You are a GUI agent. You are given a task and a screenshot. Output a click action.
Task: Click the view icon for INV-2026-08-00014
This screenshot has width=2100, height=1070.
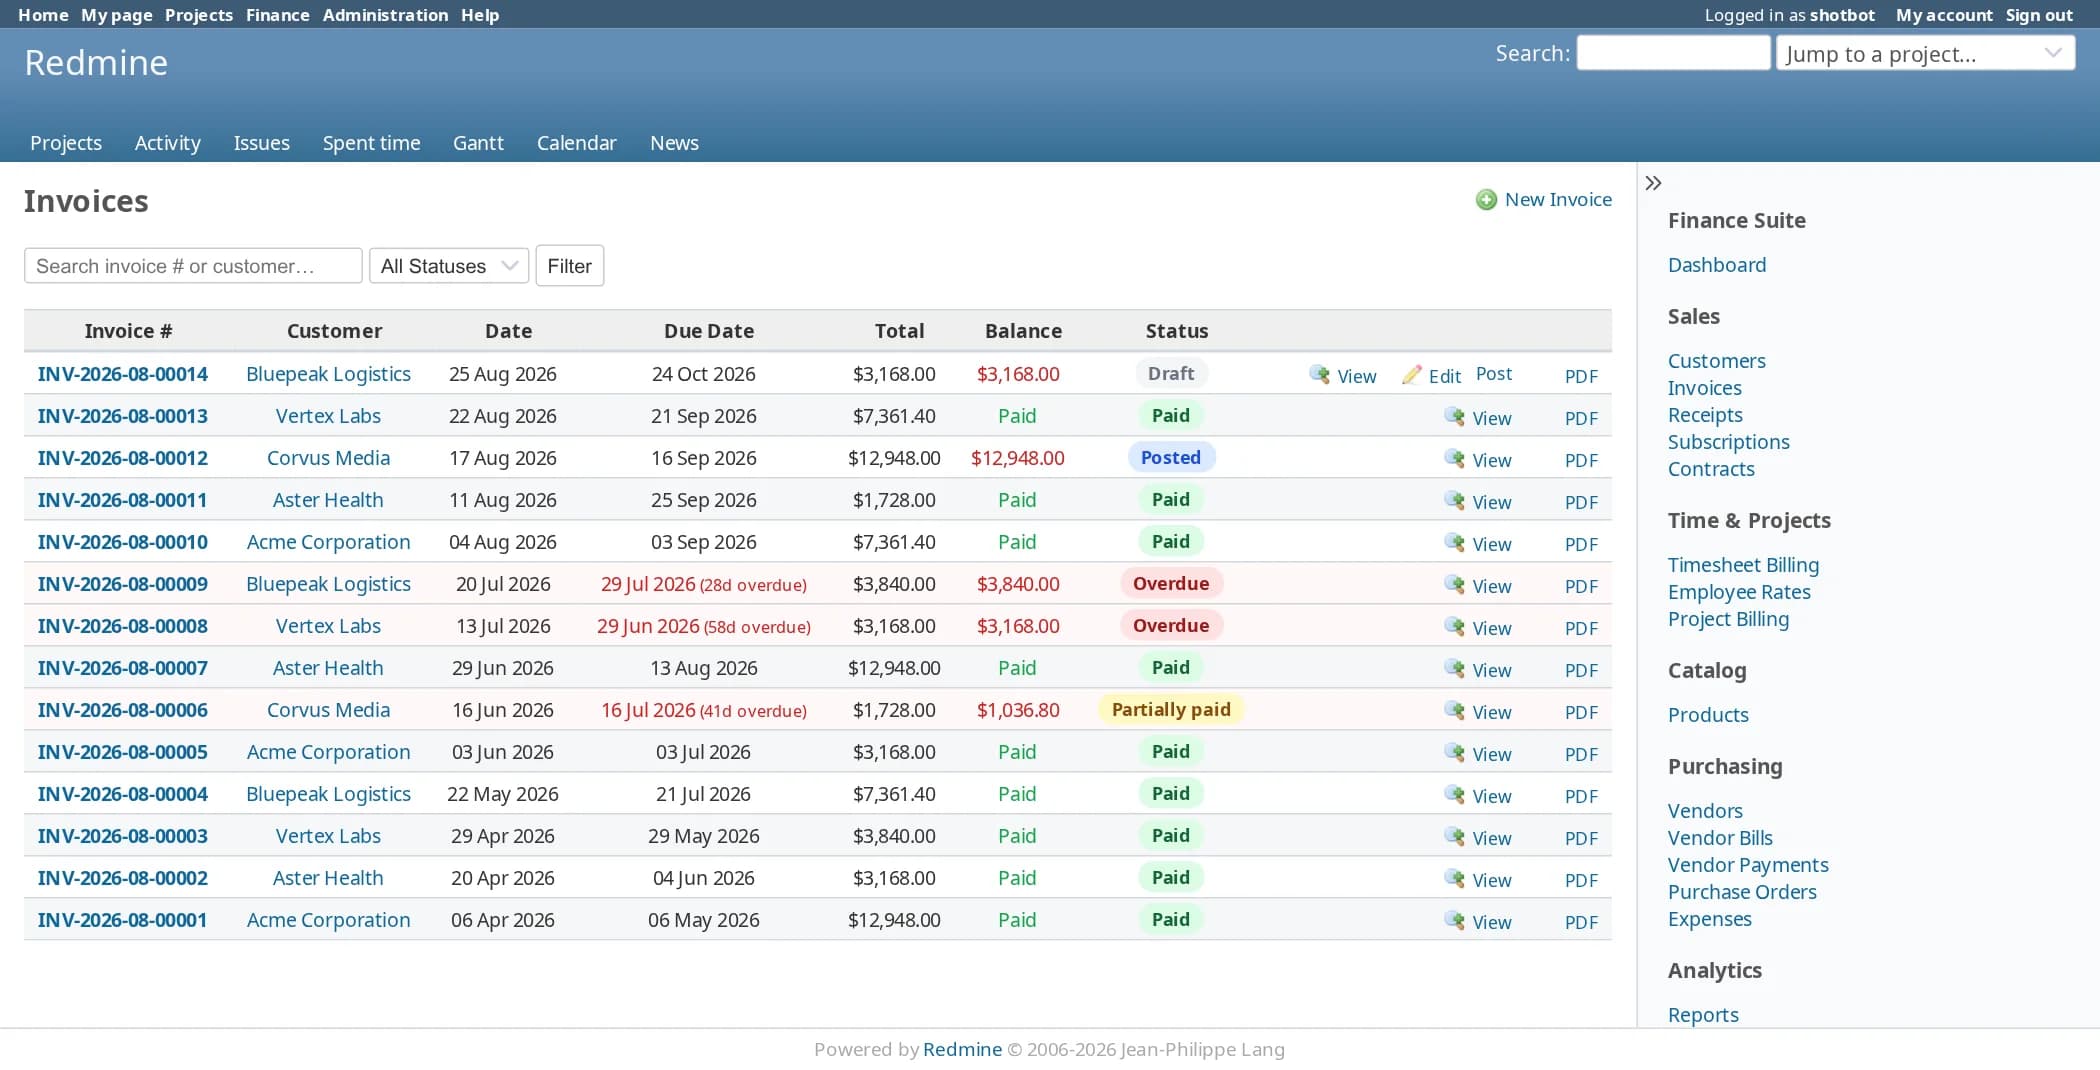pos(1320,375)
